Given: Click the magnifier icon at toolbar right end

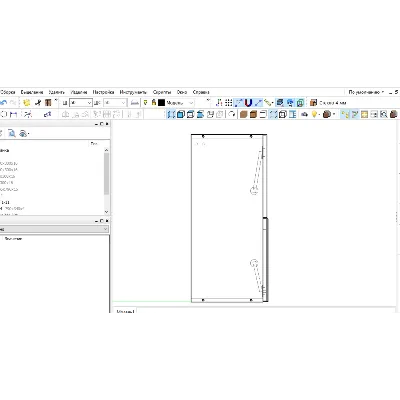Looking at the screenshot, I should click(384, 114).
